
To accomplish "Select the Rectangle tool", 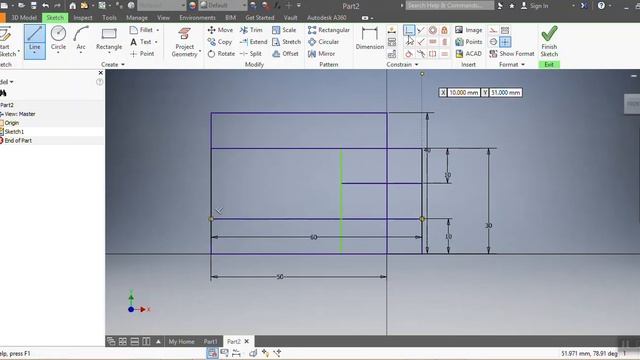I will pyautogui.click(x=109, y=40).
